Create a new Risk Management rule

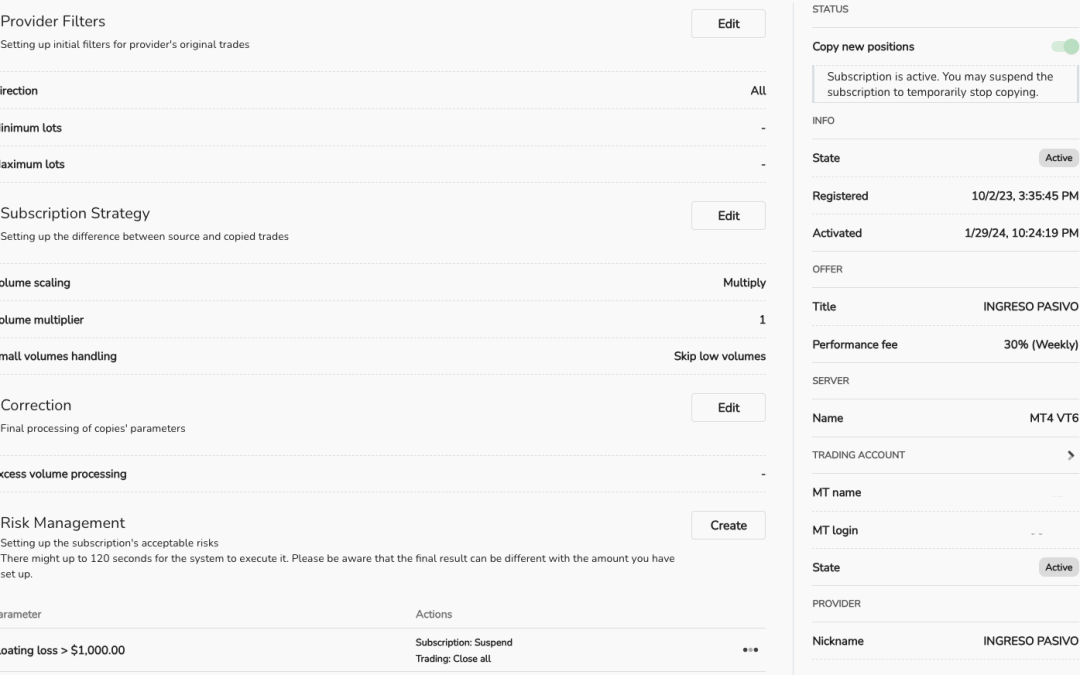click(x=728, y=525)
